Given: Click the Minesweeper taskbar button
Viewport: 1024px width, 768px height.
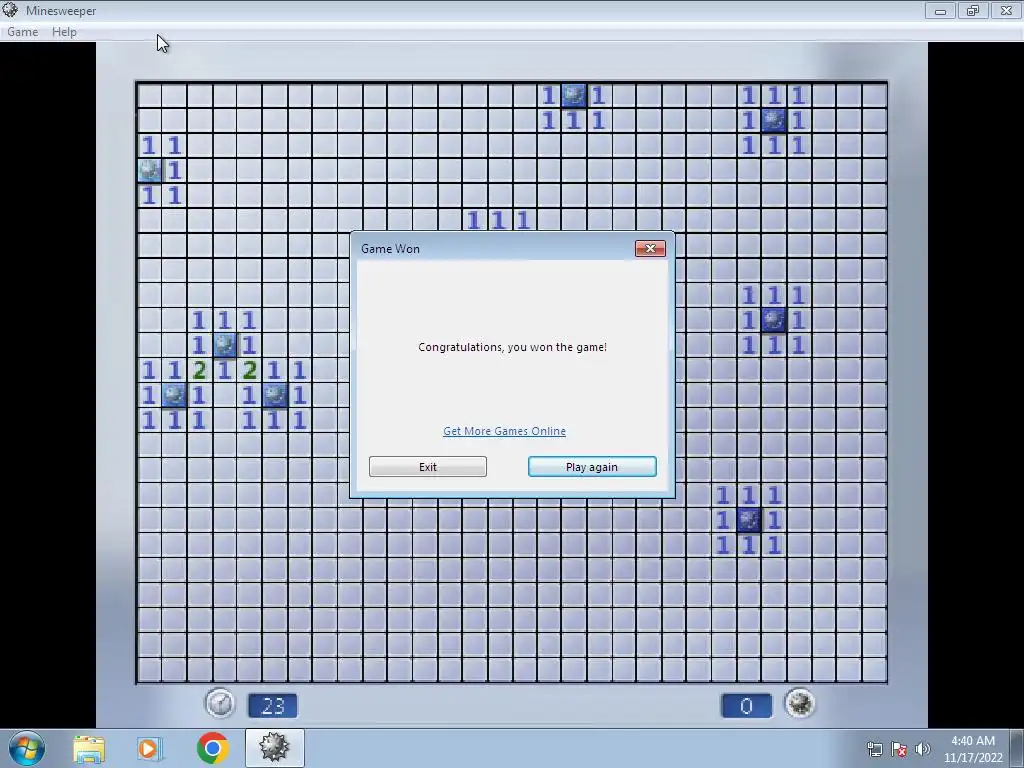Looking at the screenshot, I should coord(274,748).
